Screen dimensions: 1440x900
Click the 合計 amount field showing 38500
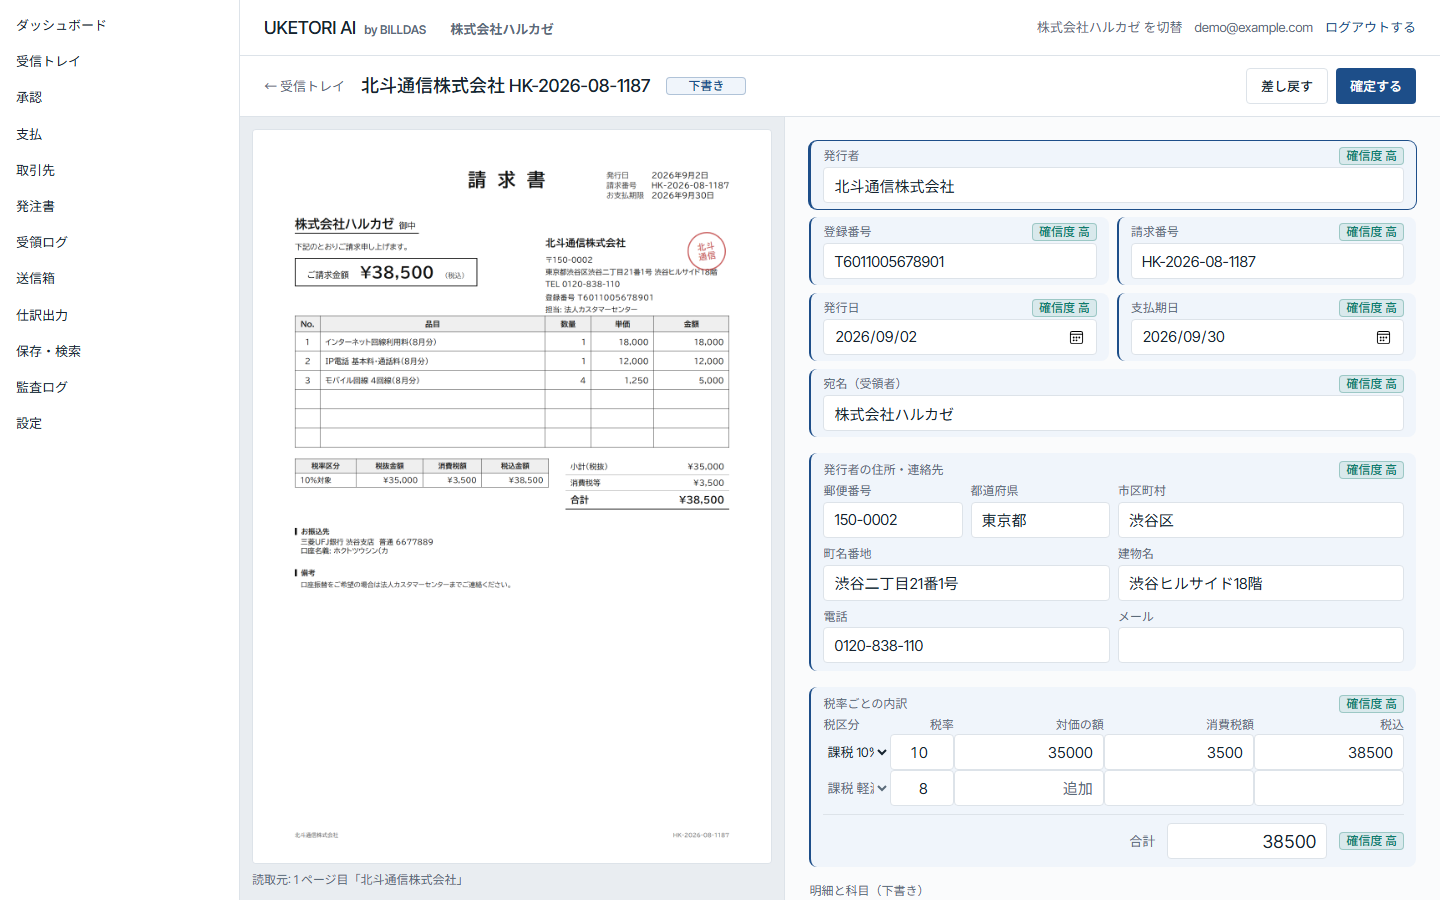pos(1247,841)
